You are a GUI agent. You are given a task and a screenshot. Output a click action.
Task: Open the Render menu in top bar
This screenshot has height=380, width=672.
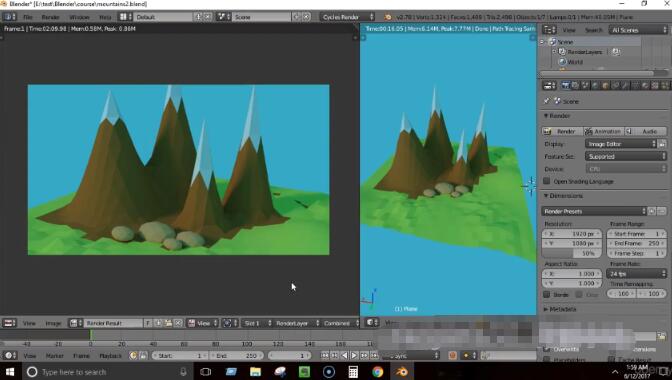[x=50, y=17]
